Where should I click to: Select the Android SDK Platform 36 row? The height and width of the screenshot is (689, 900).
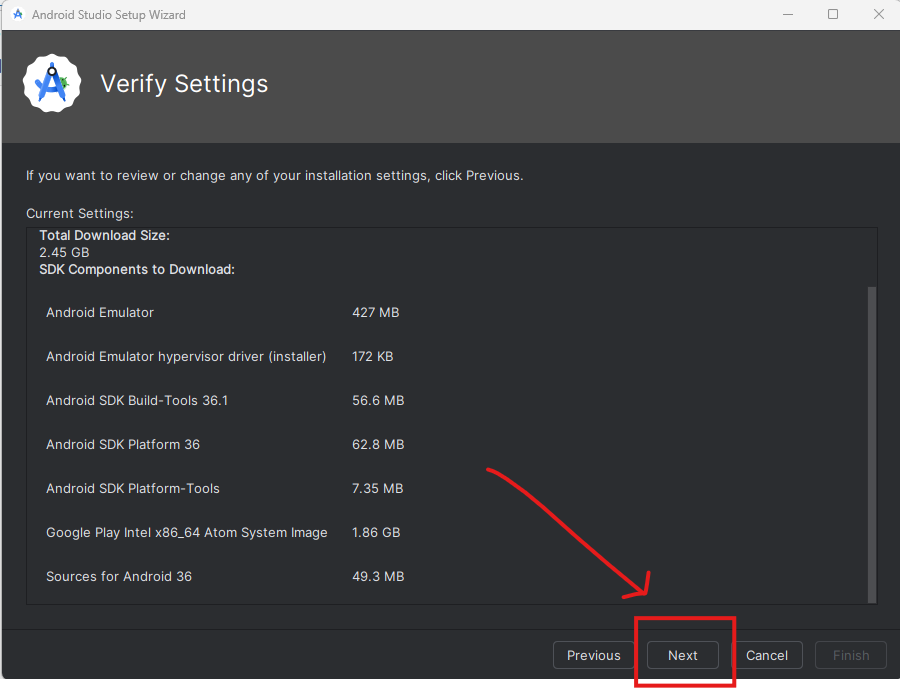(x=123, y=445)
